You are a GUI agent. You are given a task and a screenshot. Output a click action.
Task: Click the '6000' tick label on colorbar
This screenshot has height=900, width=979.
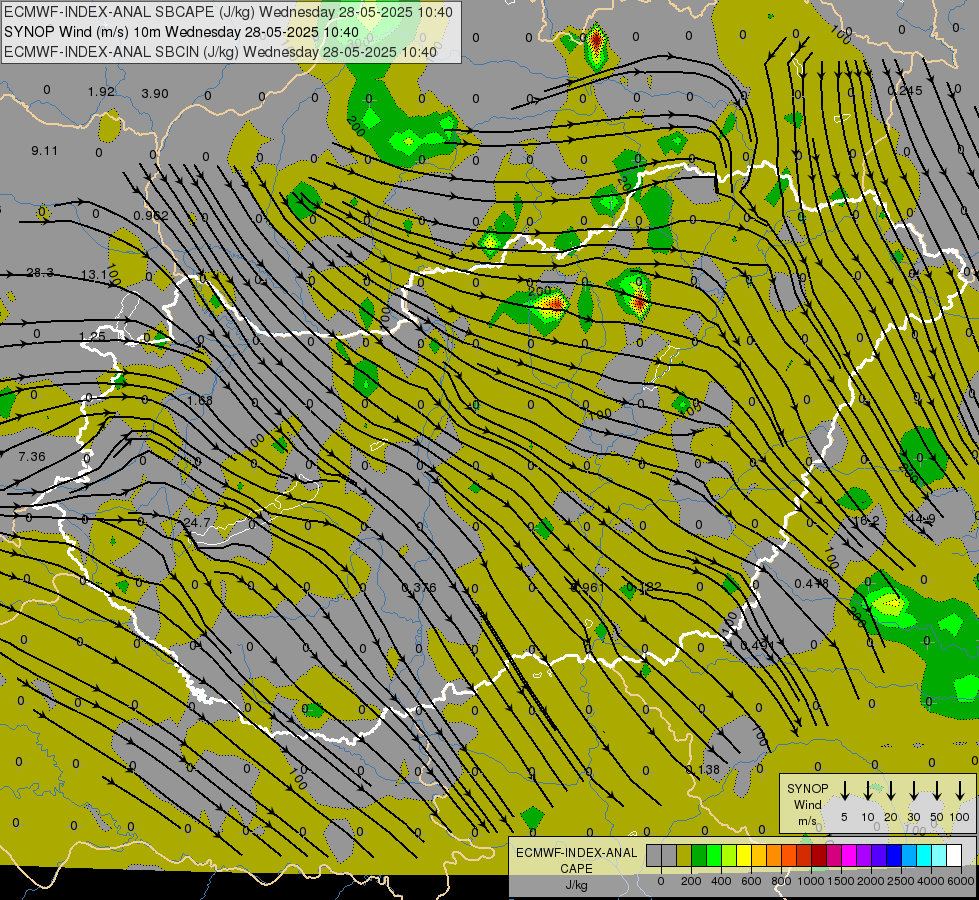coord(961,881)
